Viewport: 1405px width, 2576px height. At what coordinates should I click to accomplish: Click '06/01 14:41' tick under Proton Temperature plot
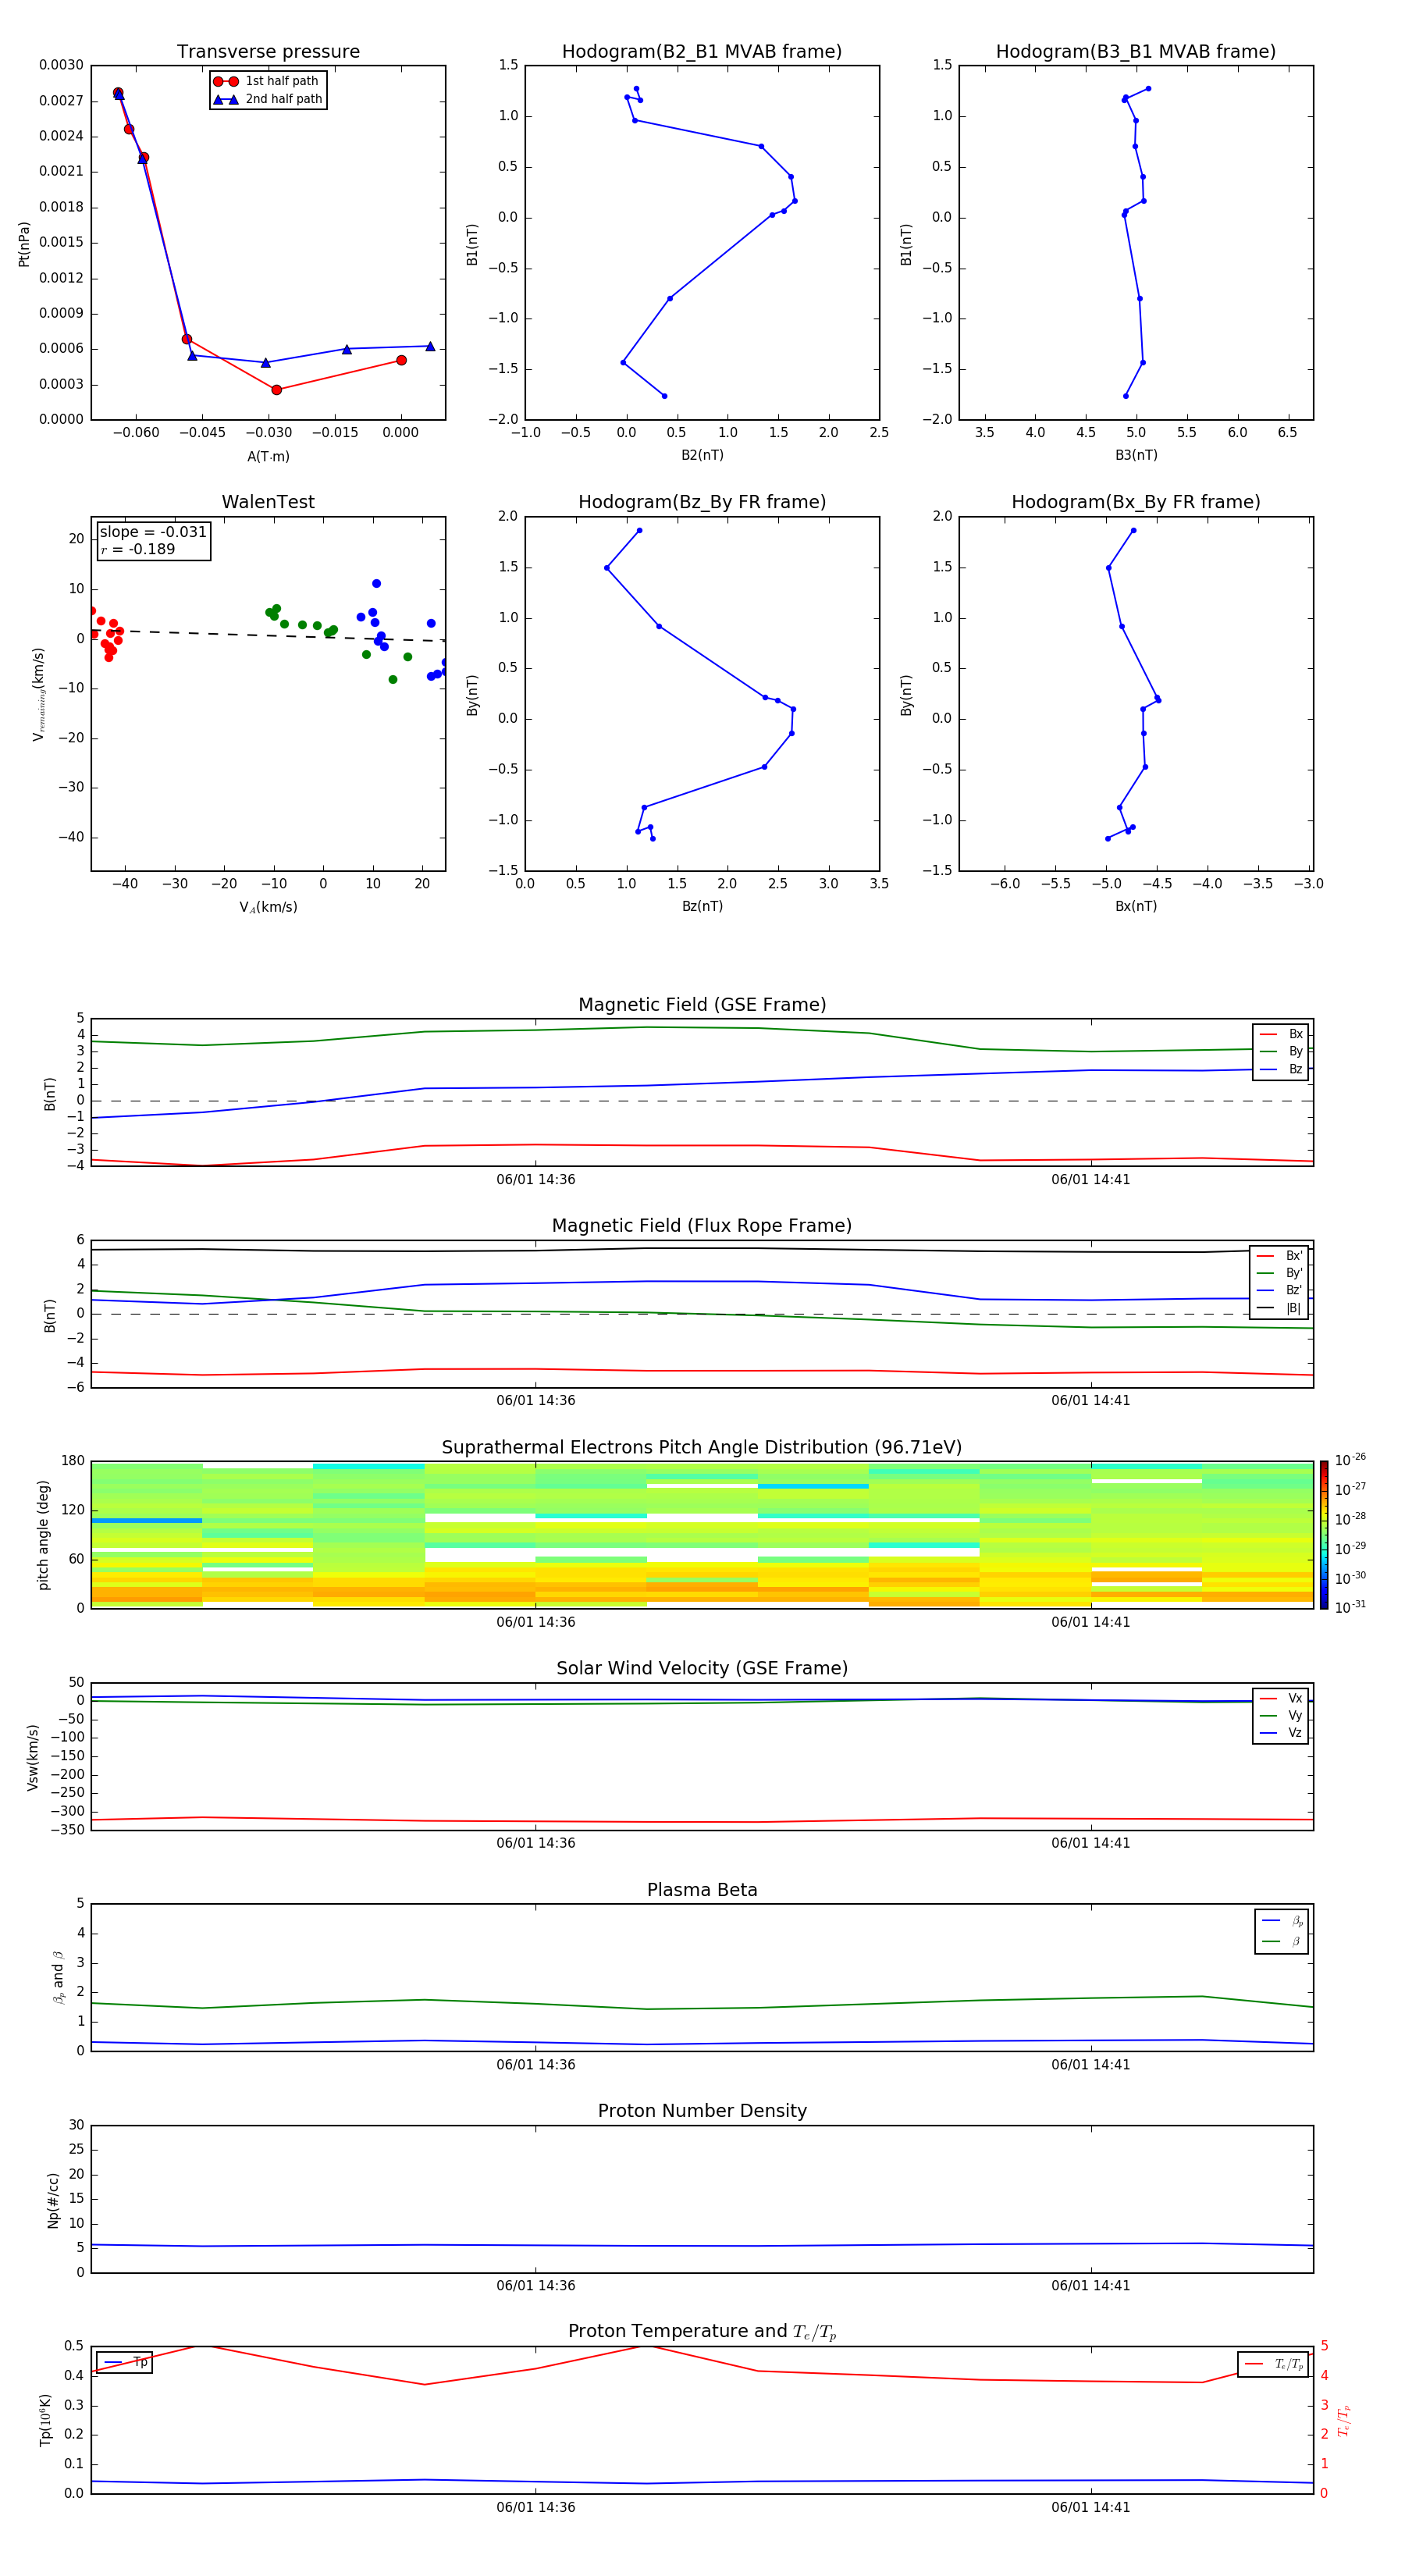coord(1091,2507)
